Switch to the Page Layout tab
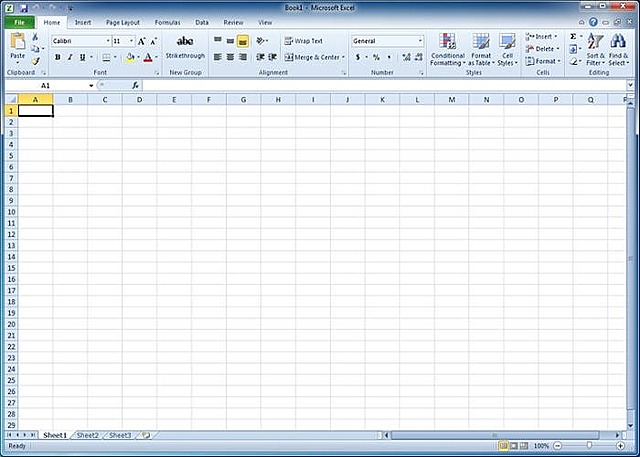The width and height of the screenshot is (640, 457). coord(123,22)
